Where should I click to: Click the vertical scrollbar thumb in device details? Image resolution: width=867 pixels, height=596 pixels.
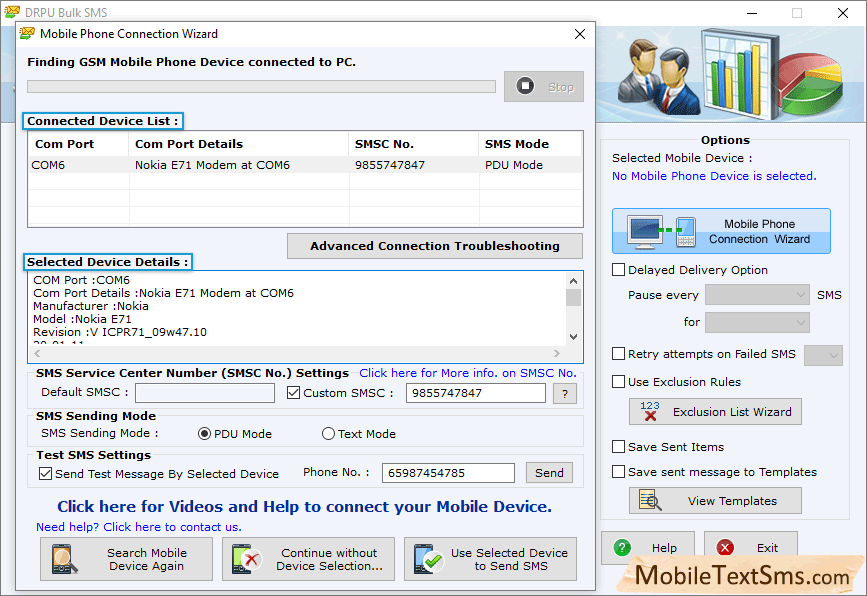[x=573, y=297]
